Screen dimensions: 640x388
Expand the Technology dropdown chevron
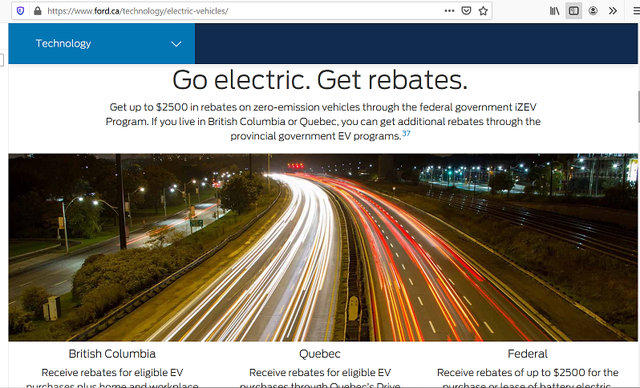click(176, 44)
